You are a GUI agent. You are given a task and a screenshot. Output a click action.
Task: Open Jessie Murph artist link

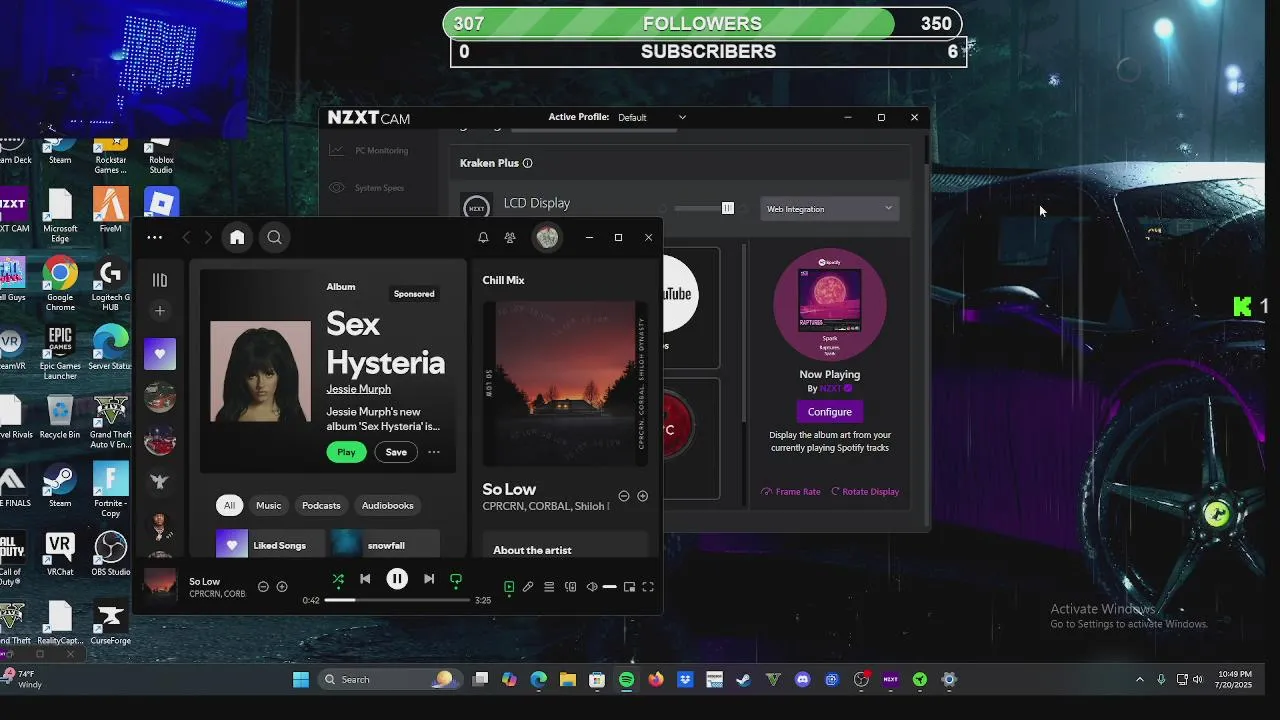[x=358, y=389]
